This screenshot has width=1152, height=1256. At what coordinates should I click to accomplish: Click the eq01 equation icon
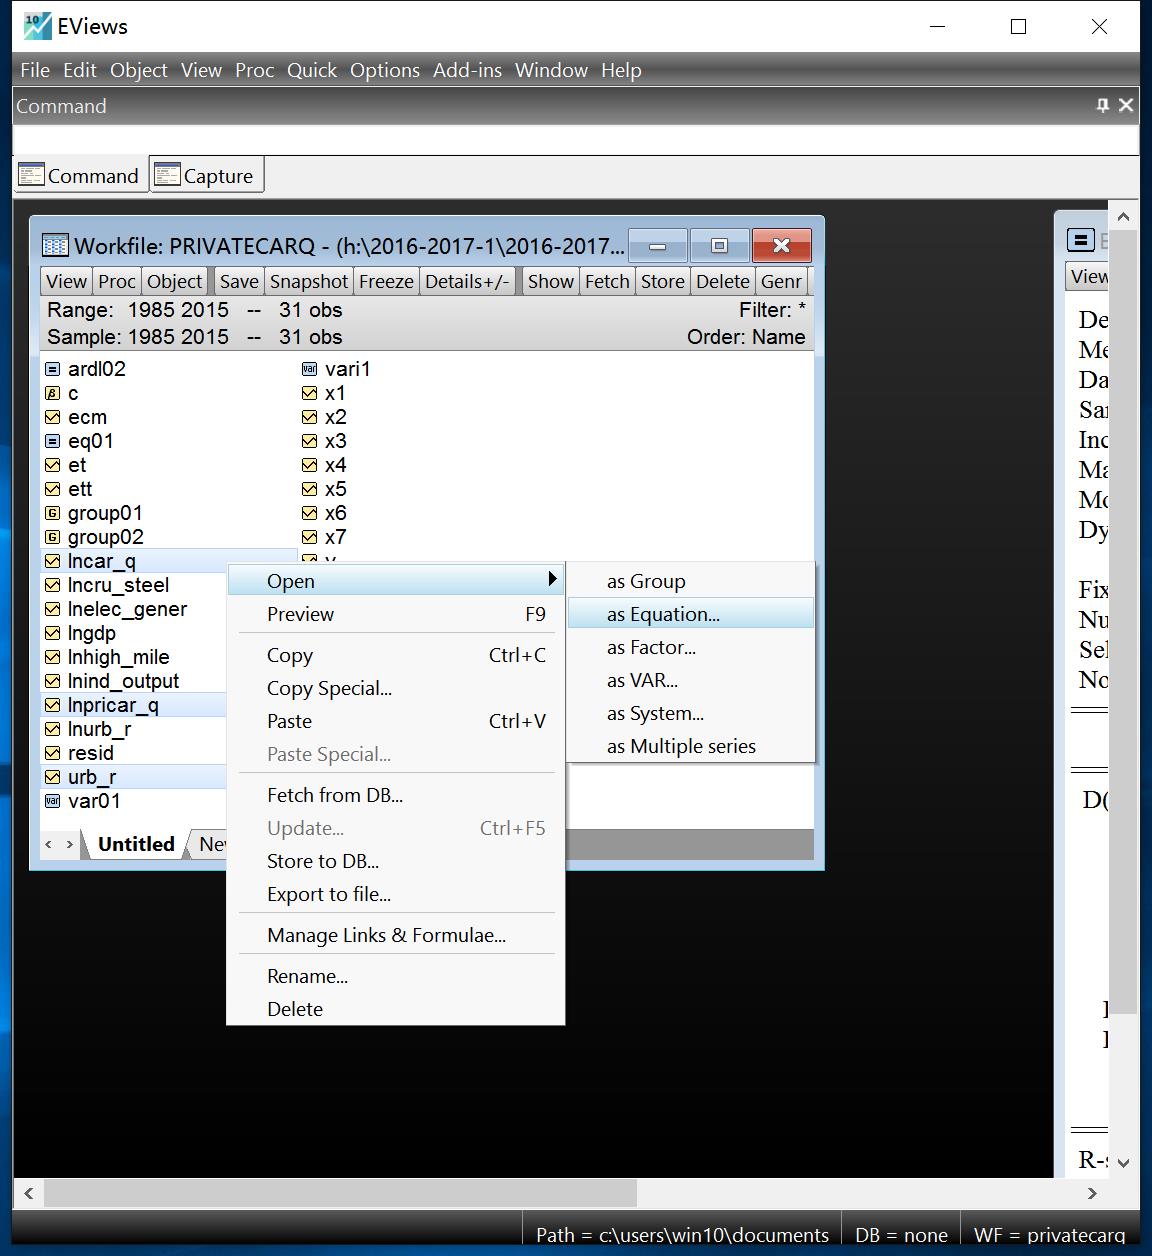coord(53,441)
